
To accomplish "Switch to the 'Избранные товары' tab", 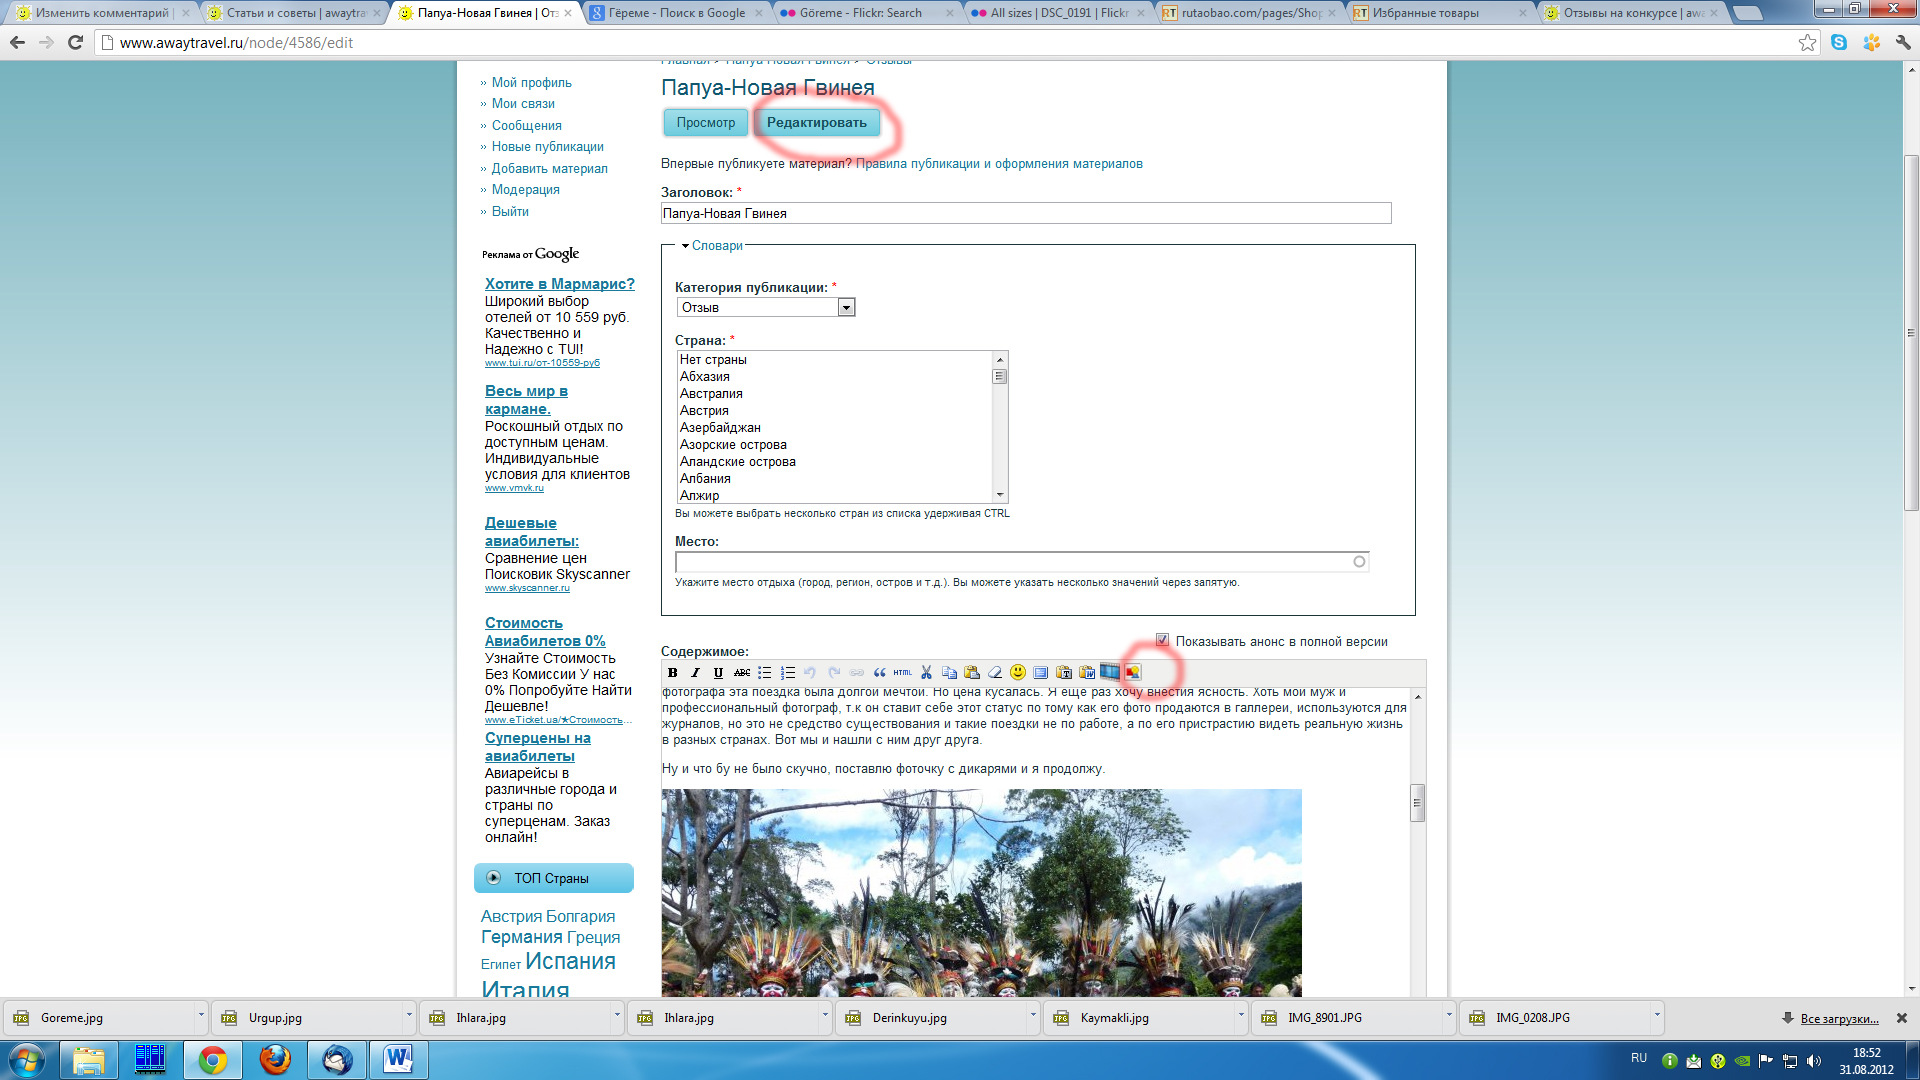I will (1440, 13).
